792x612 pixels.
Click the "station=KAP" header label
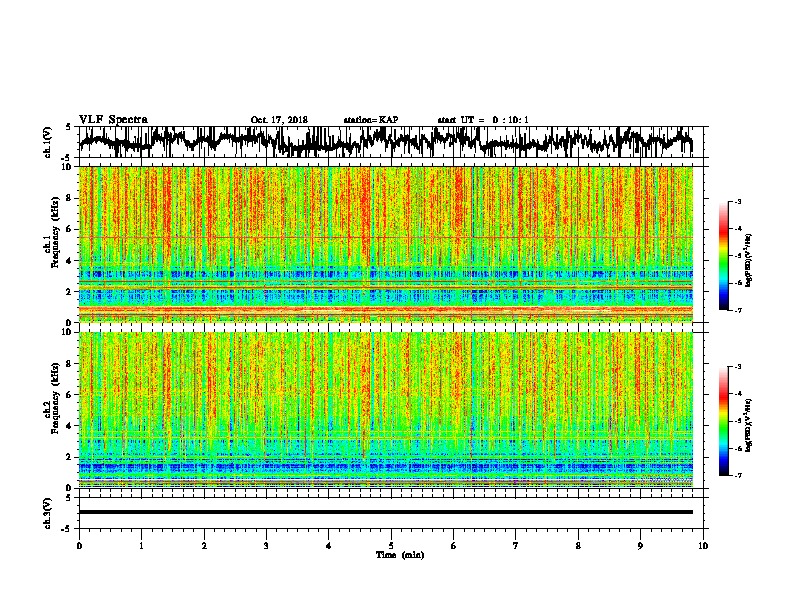pyautogui.click(x=371, y=120)
